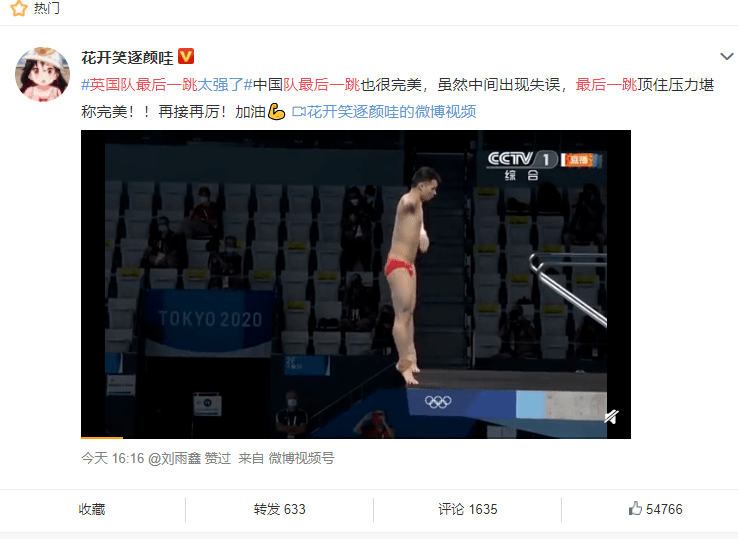
Task: Expand the post options chevron
Action: (x=727, y=56)
